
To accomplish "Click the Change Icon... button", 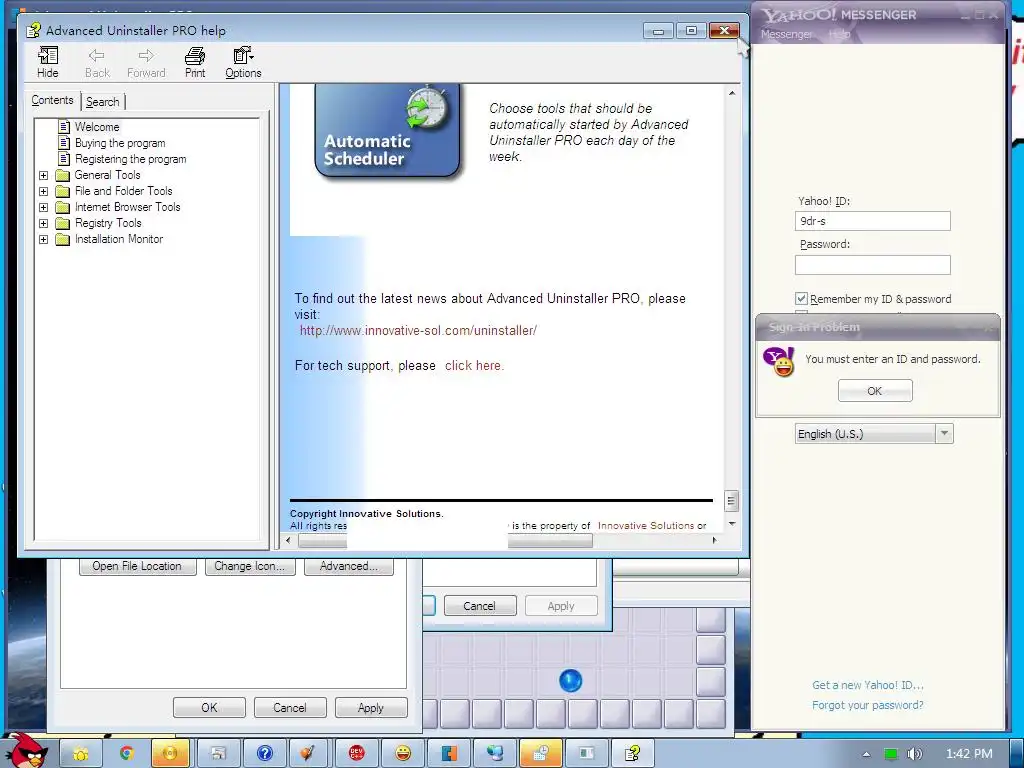I will [x=249, y=566].
